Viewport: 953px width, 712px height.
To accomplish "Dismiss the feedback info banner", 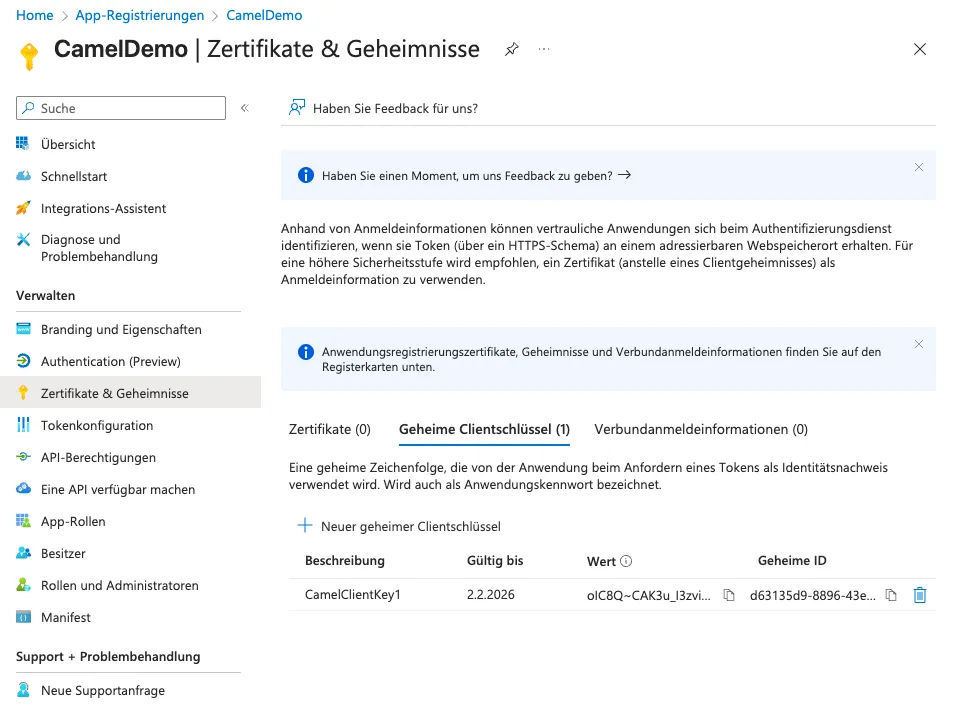I will click(918, 167).
